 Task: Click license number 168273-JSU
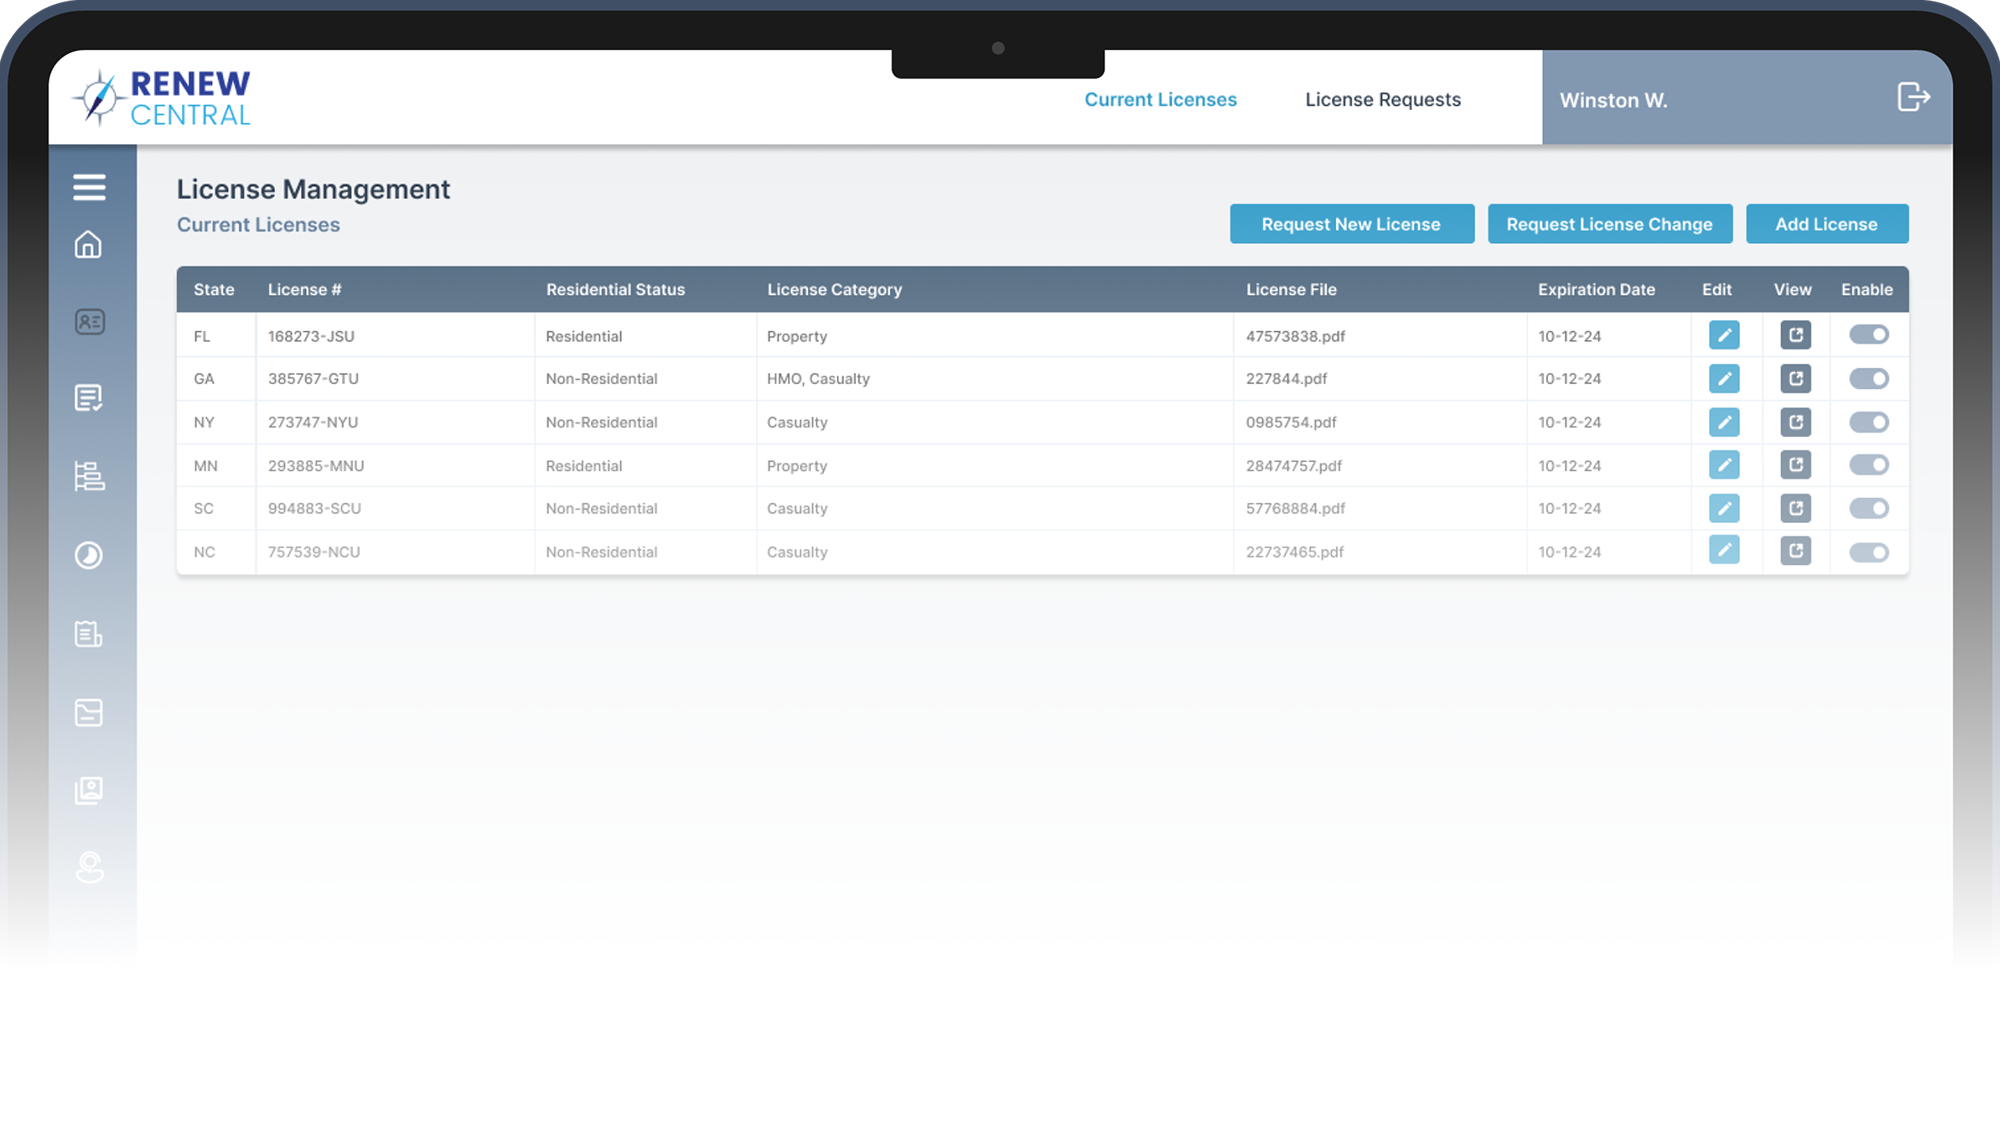tap(311, 336)
